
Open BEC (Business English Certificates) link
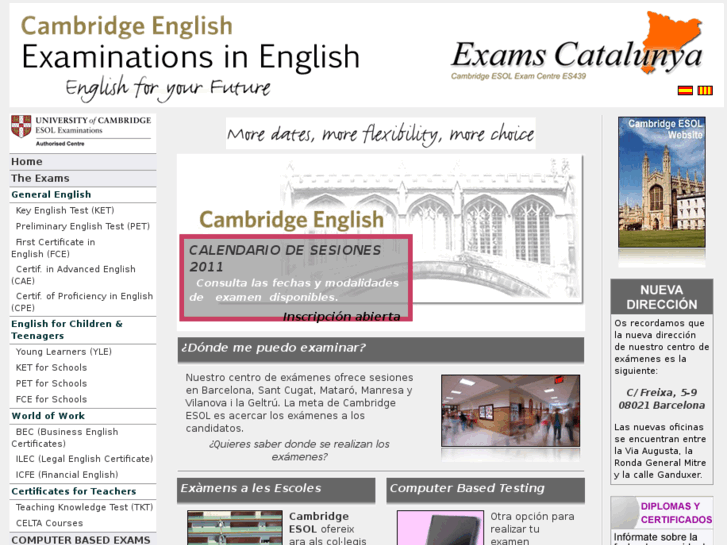click(66, 438)
